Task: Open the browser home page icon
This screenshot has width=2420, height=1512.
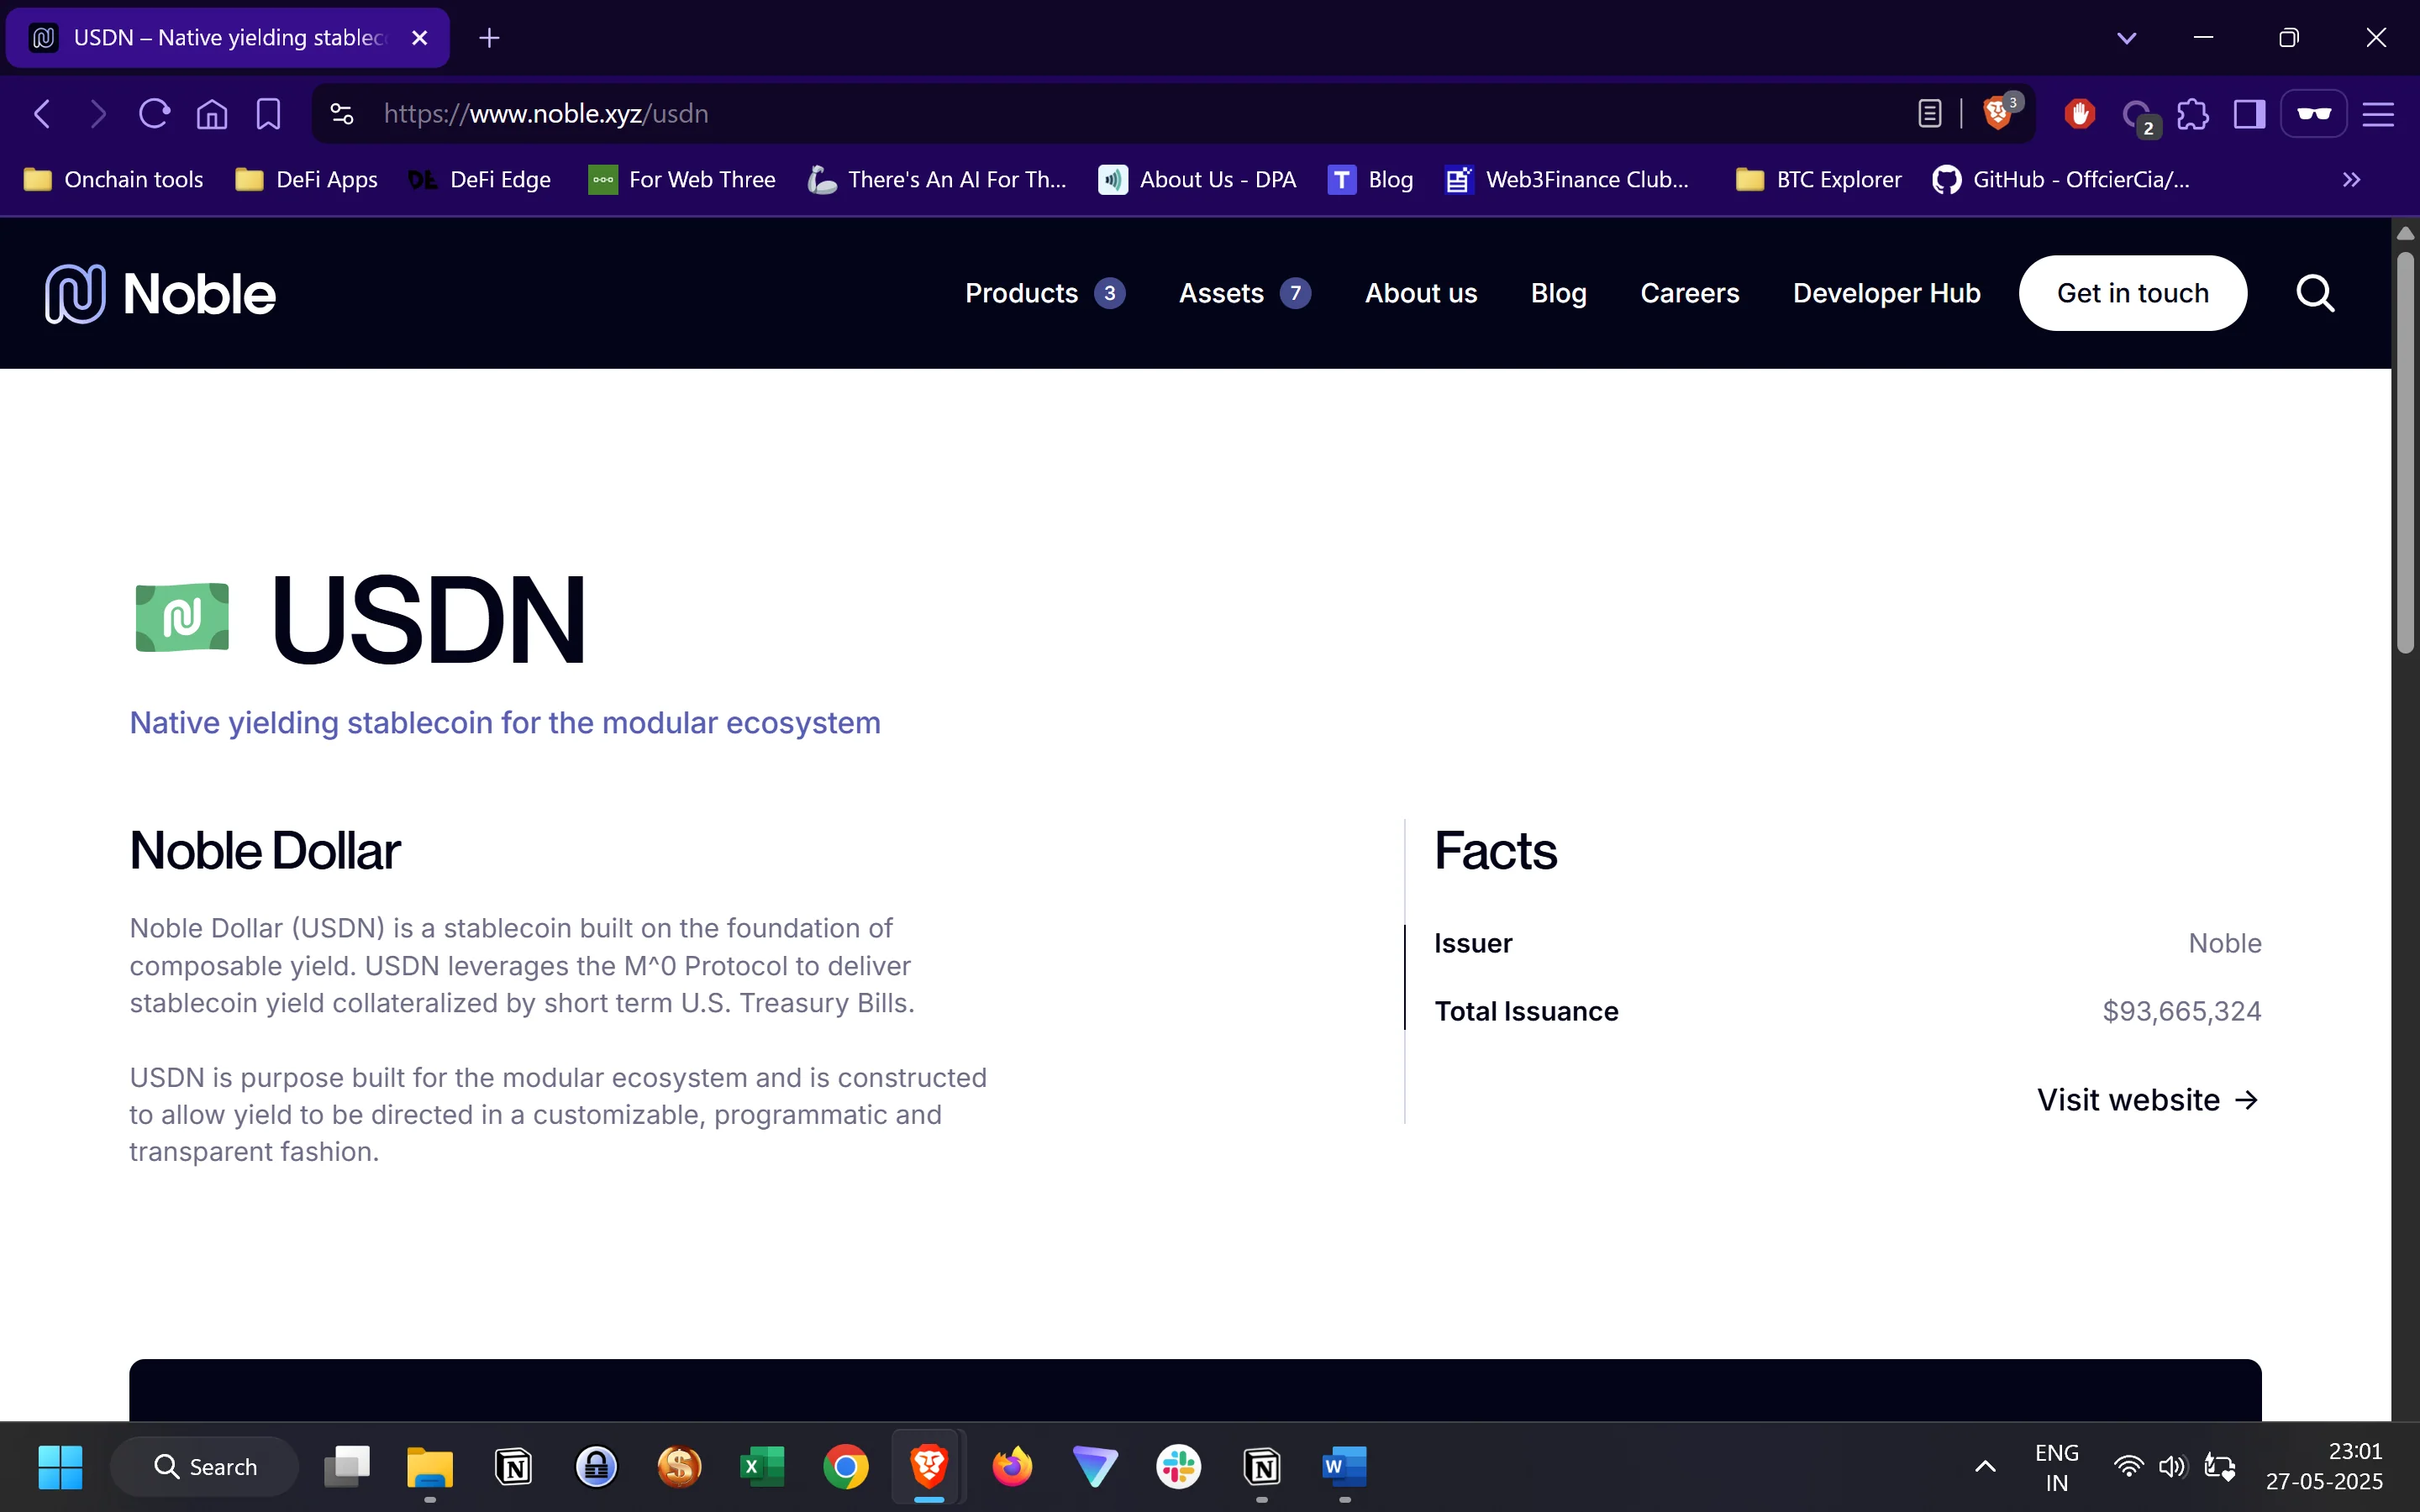Action: [x=211, y=114]
